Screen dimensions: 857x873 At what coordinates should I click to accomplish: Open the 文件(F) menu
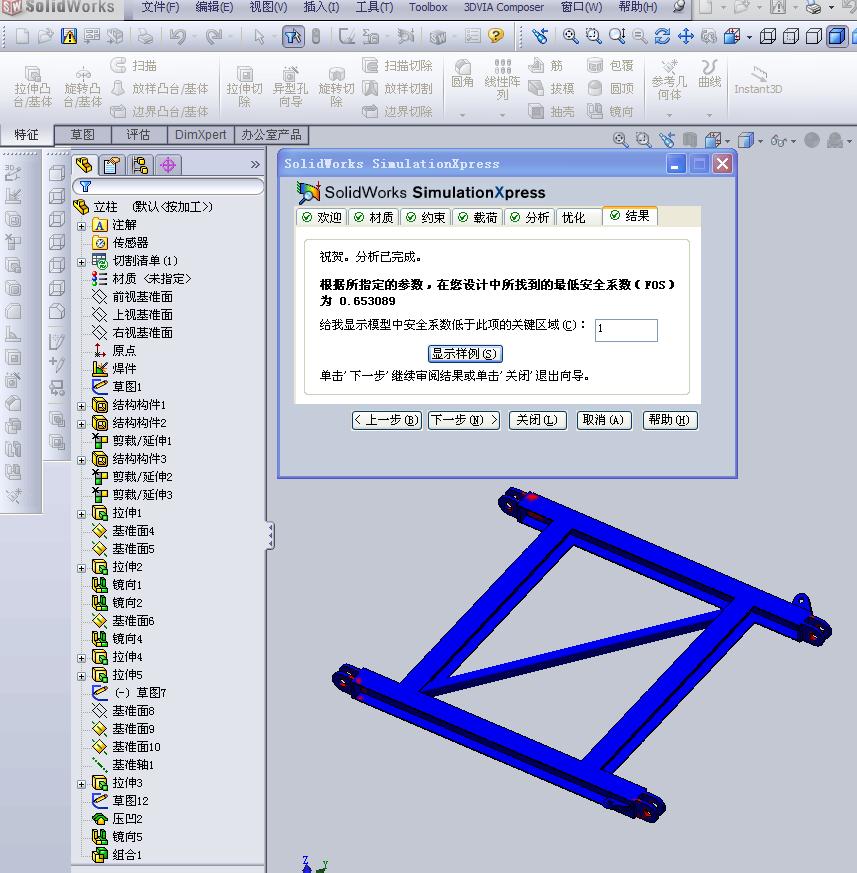click(160, 7)
